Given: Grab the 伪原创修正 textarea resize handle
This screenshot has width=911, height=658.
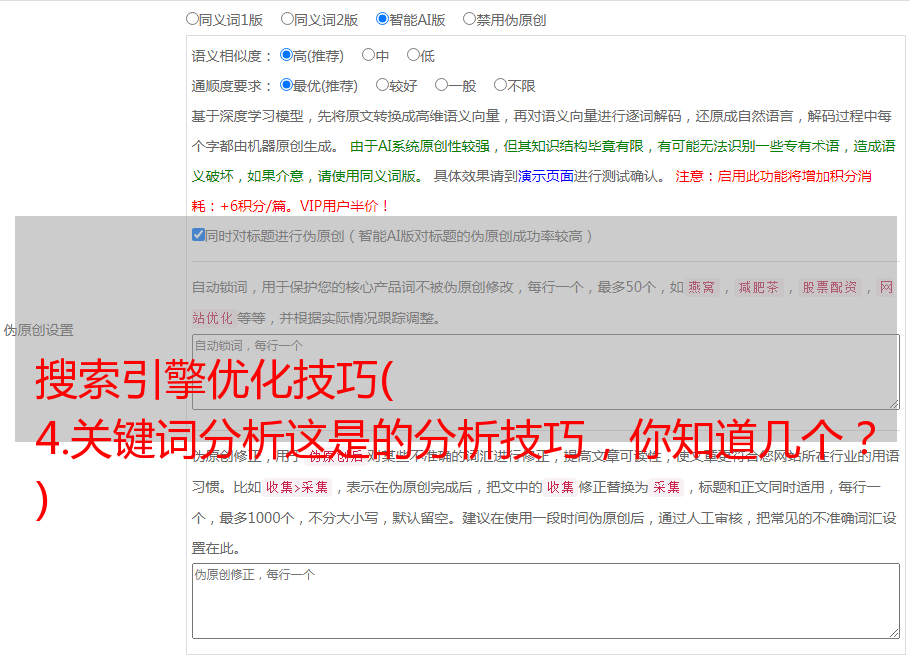Looking at the screenshot, I should [x=894, y=633].
